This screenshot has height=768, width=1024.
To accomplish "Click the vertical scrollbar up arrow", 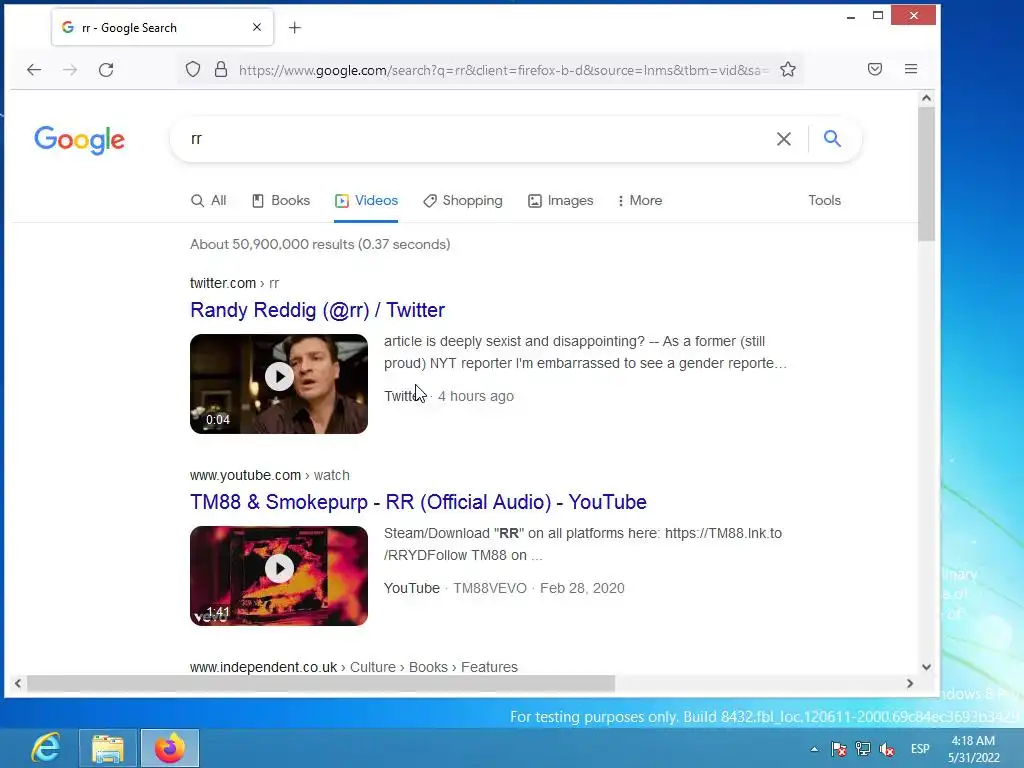I will click(x=926, y=98).
